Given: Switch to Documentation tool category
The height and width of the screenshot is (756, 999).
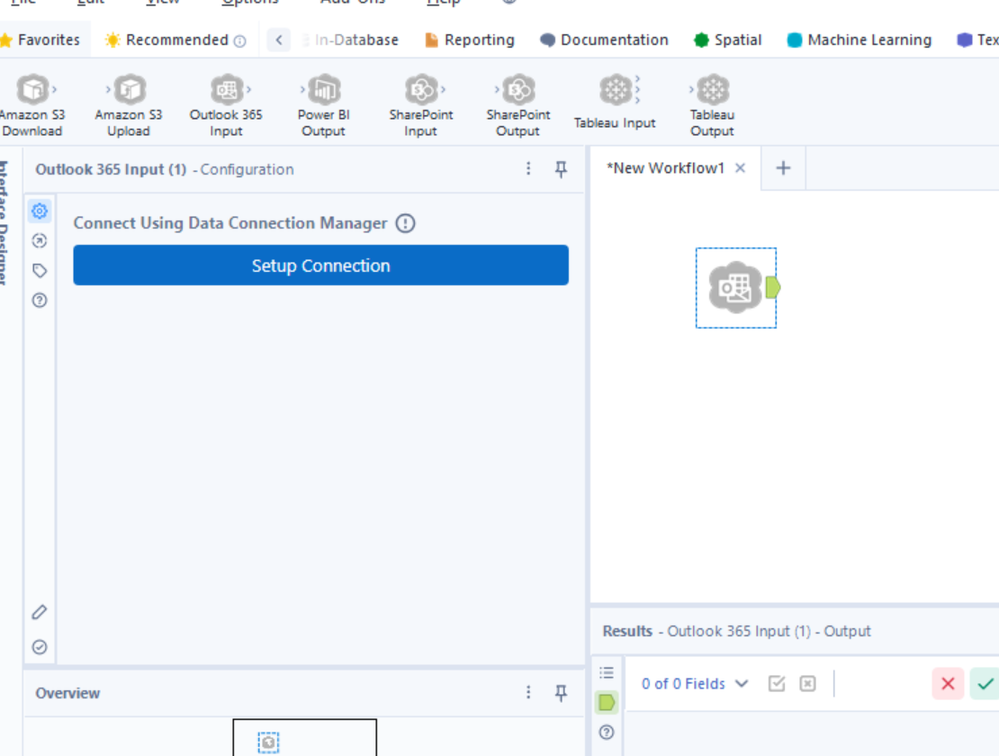Looking at the screenshot, I should (x=604, y=40).
